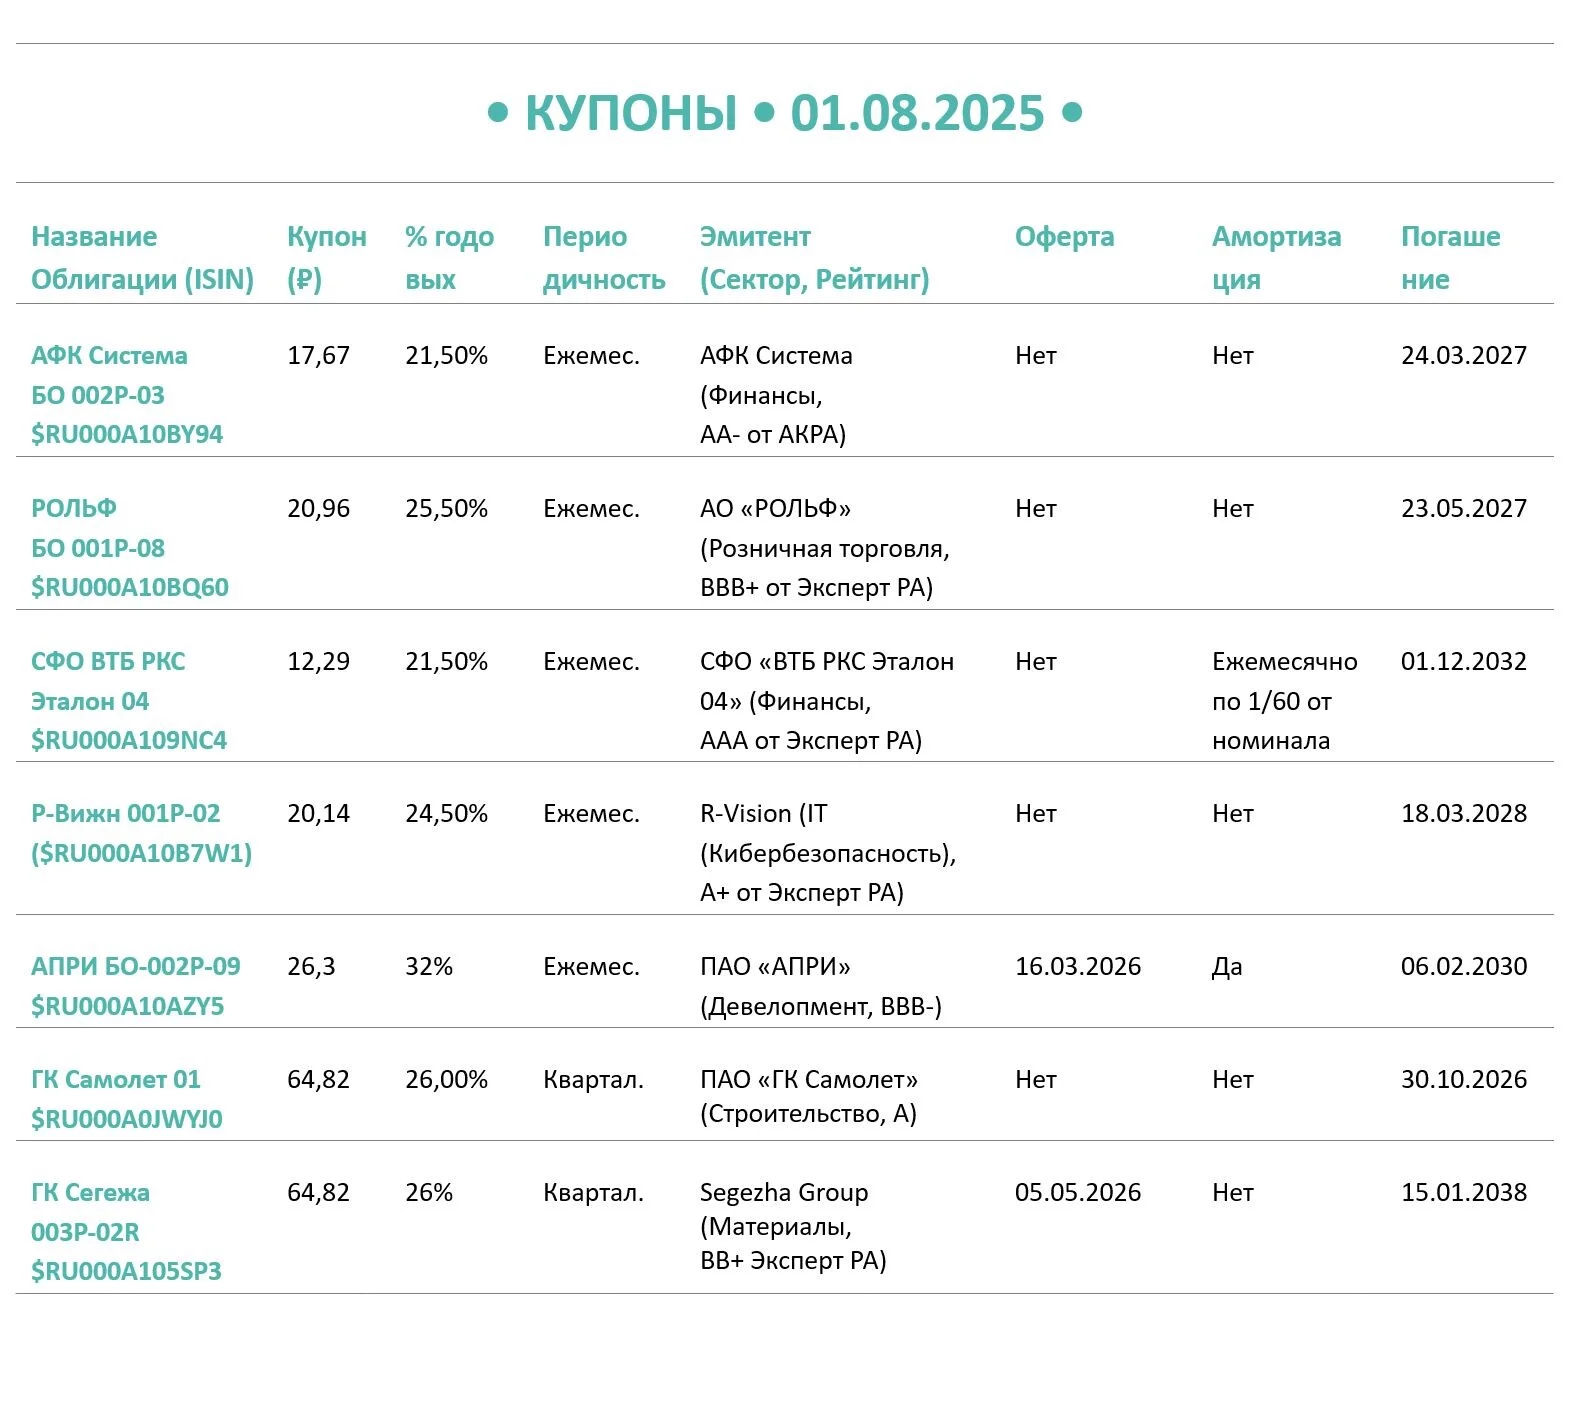Click coupon value "12,29"
1574x1404 pixels.
click(x=318, y=662)
